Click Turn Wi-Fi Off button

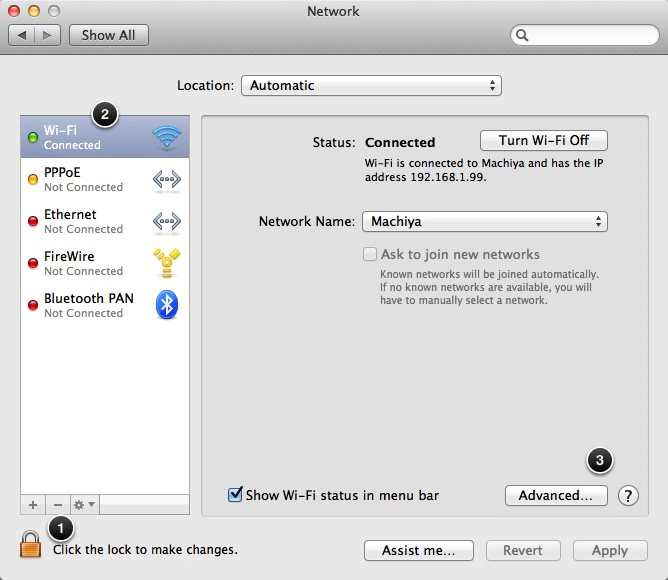point(544,140)
